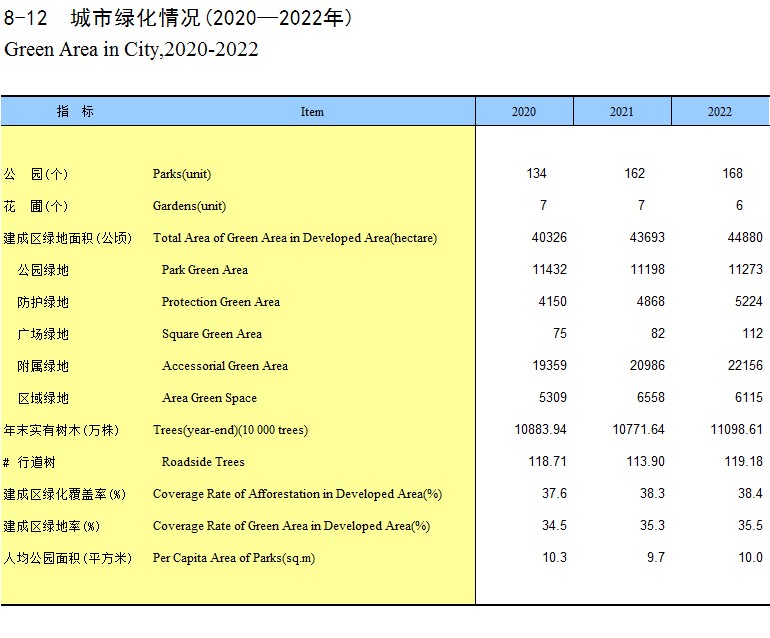Select '建成区绿地率(%)' label

click(x=51, y=527)
